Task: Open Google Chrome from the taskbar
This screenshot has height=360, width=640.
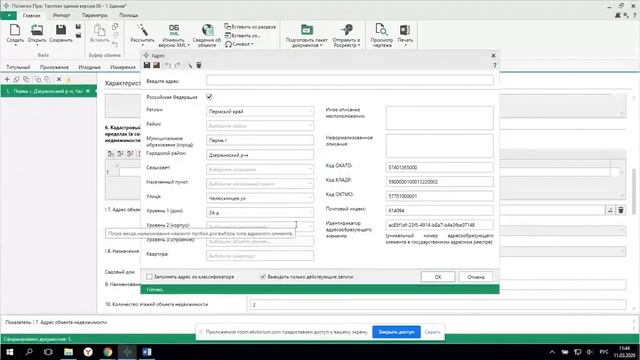Action: click(x=107, y=351)
